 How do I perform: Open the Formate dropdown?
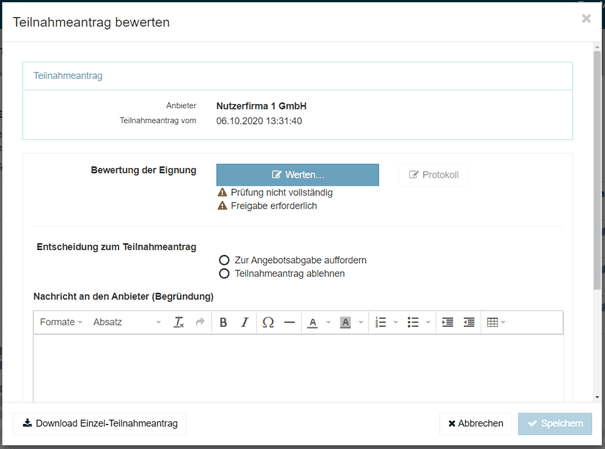tap(61, 323)
